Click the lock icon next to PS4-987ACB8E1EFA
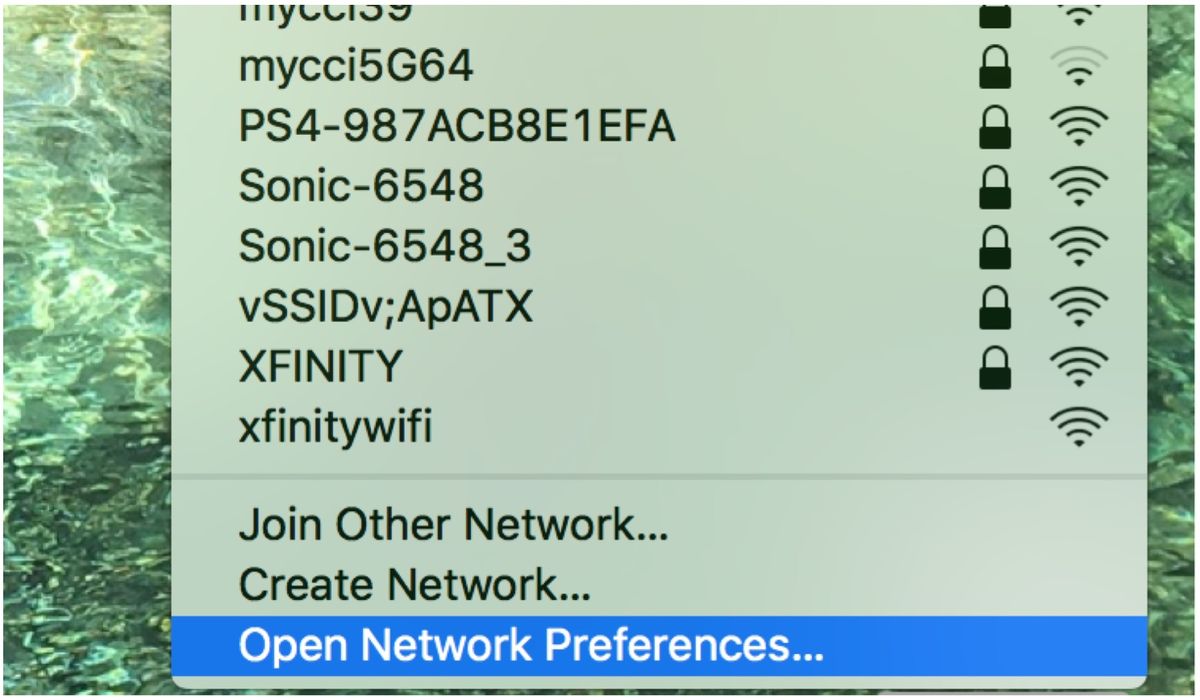The width and height of the screenshot is (1200, 700). (994, 127)
